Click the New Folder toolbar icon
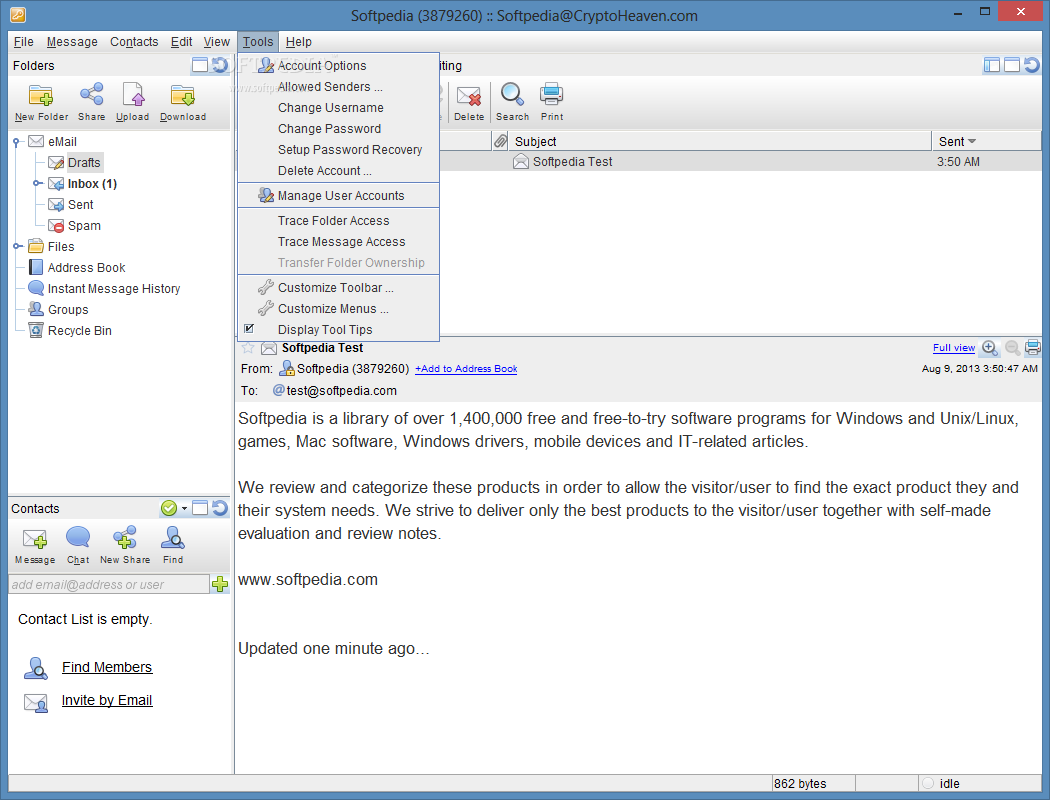Viewport: 1050px width, 800px height. tap(41, 96)
